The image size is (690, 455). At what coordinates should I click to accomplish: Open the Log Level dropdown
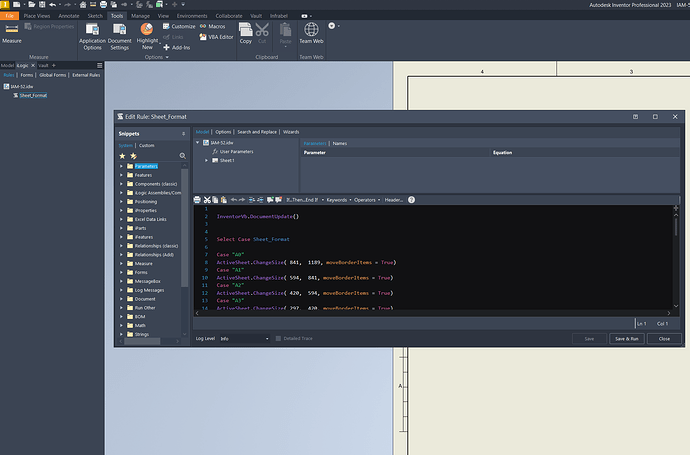(243, 339)
